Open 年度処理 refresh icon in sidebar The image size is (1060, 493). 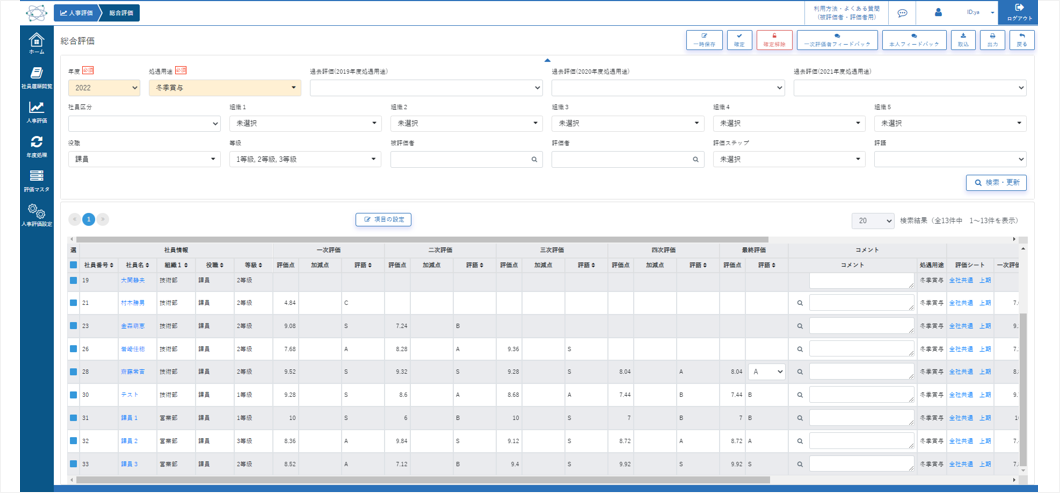coord(36,144)
